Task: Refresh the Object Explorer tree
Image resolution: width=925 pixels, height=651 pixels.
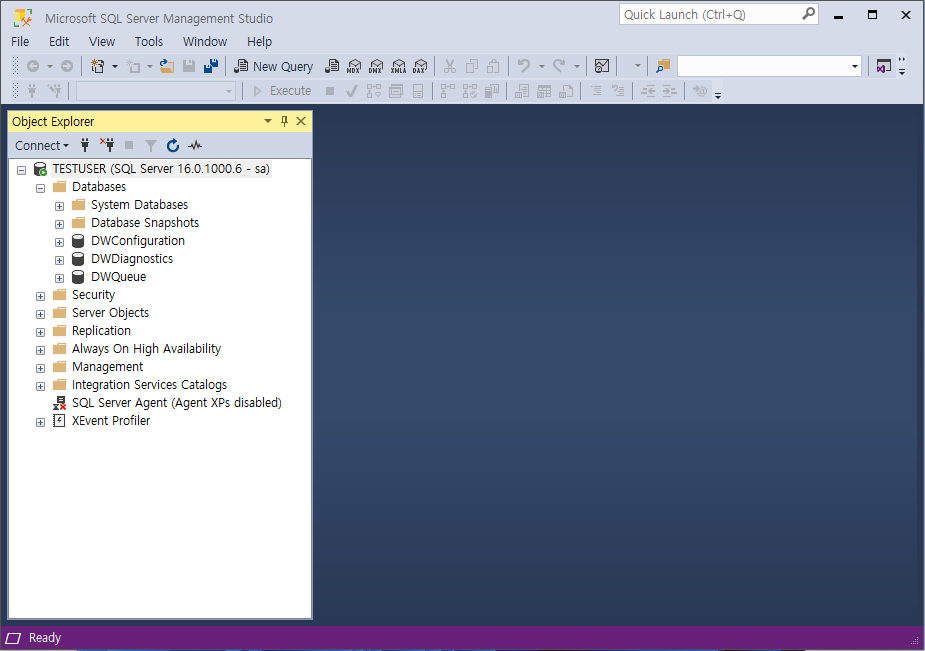Action: (x=173, y=145)
